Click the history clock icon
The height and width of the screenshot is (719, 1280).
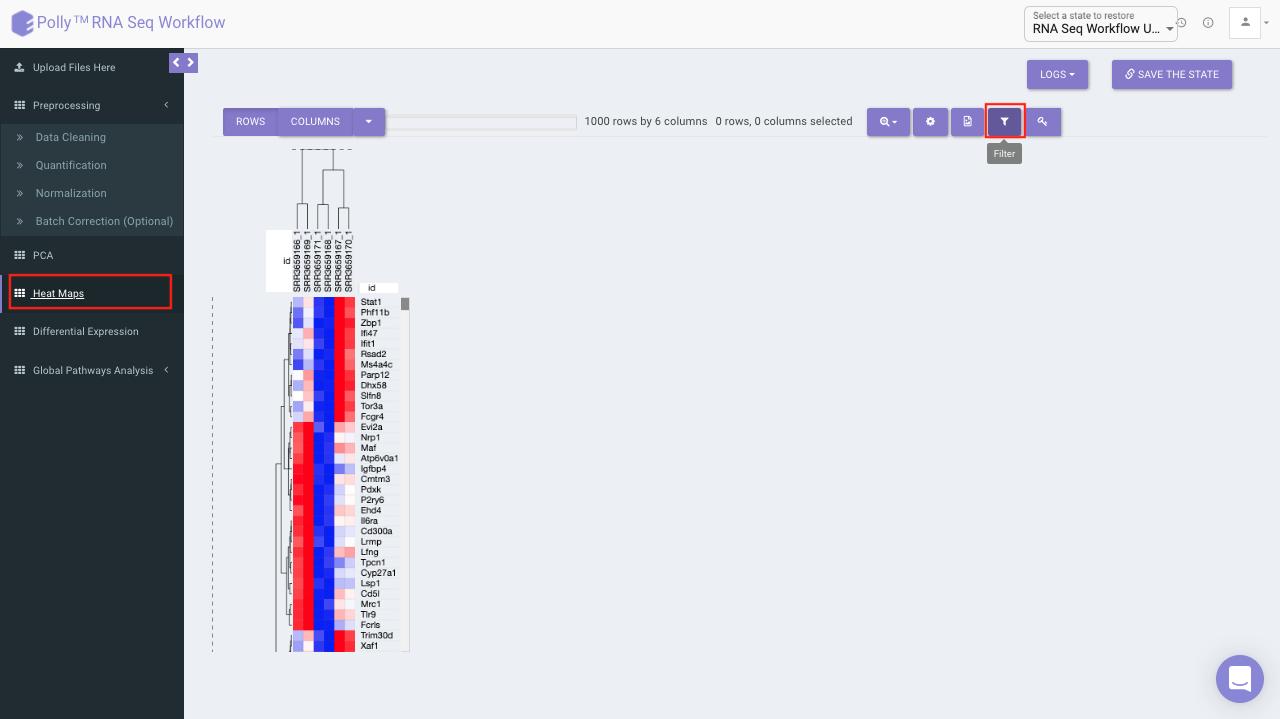click(x=1182, y=23)
